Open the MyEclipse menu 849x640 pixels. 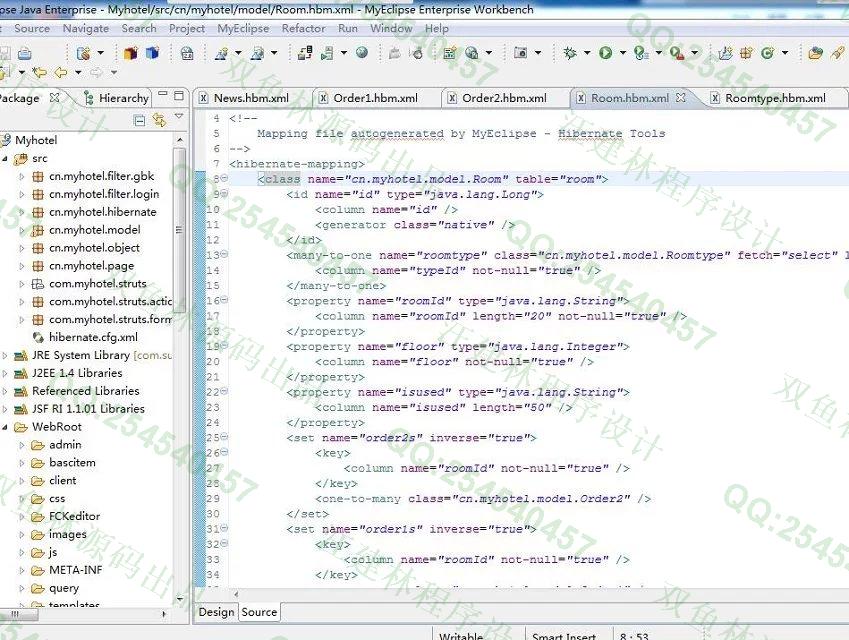243,28
